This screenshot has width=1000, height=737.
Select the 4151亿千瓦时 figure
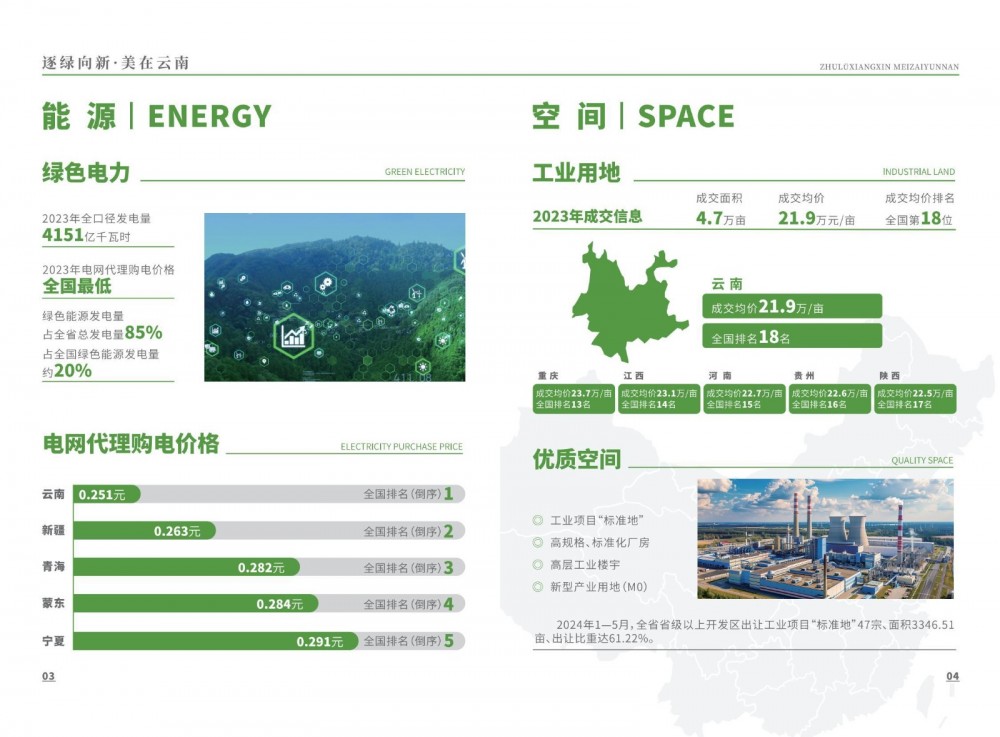click(86, 235)
